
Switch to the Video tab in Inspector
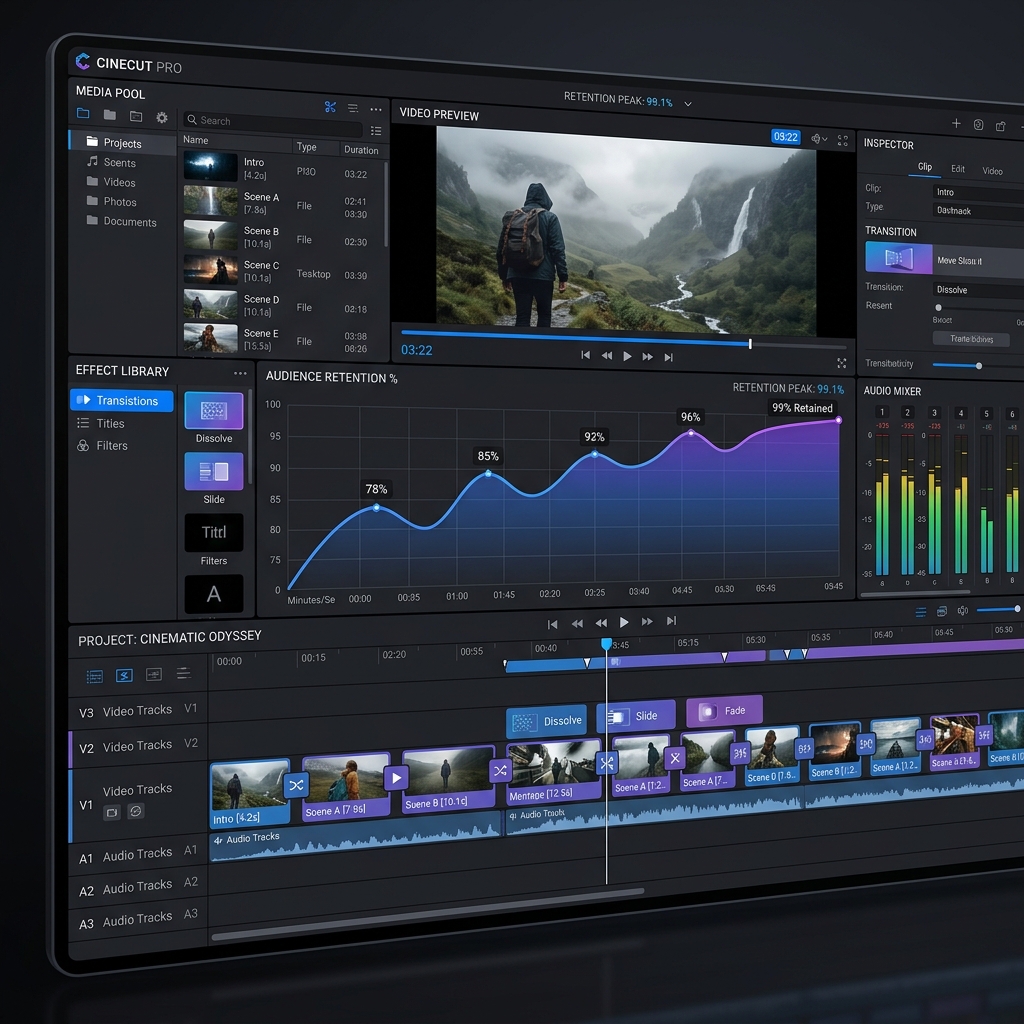click(992, 170)
